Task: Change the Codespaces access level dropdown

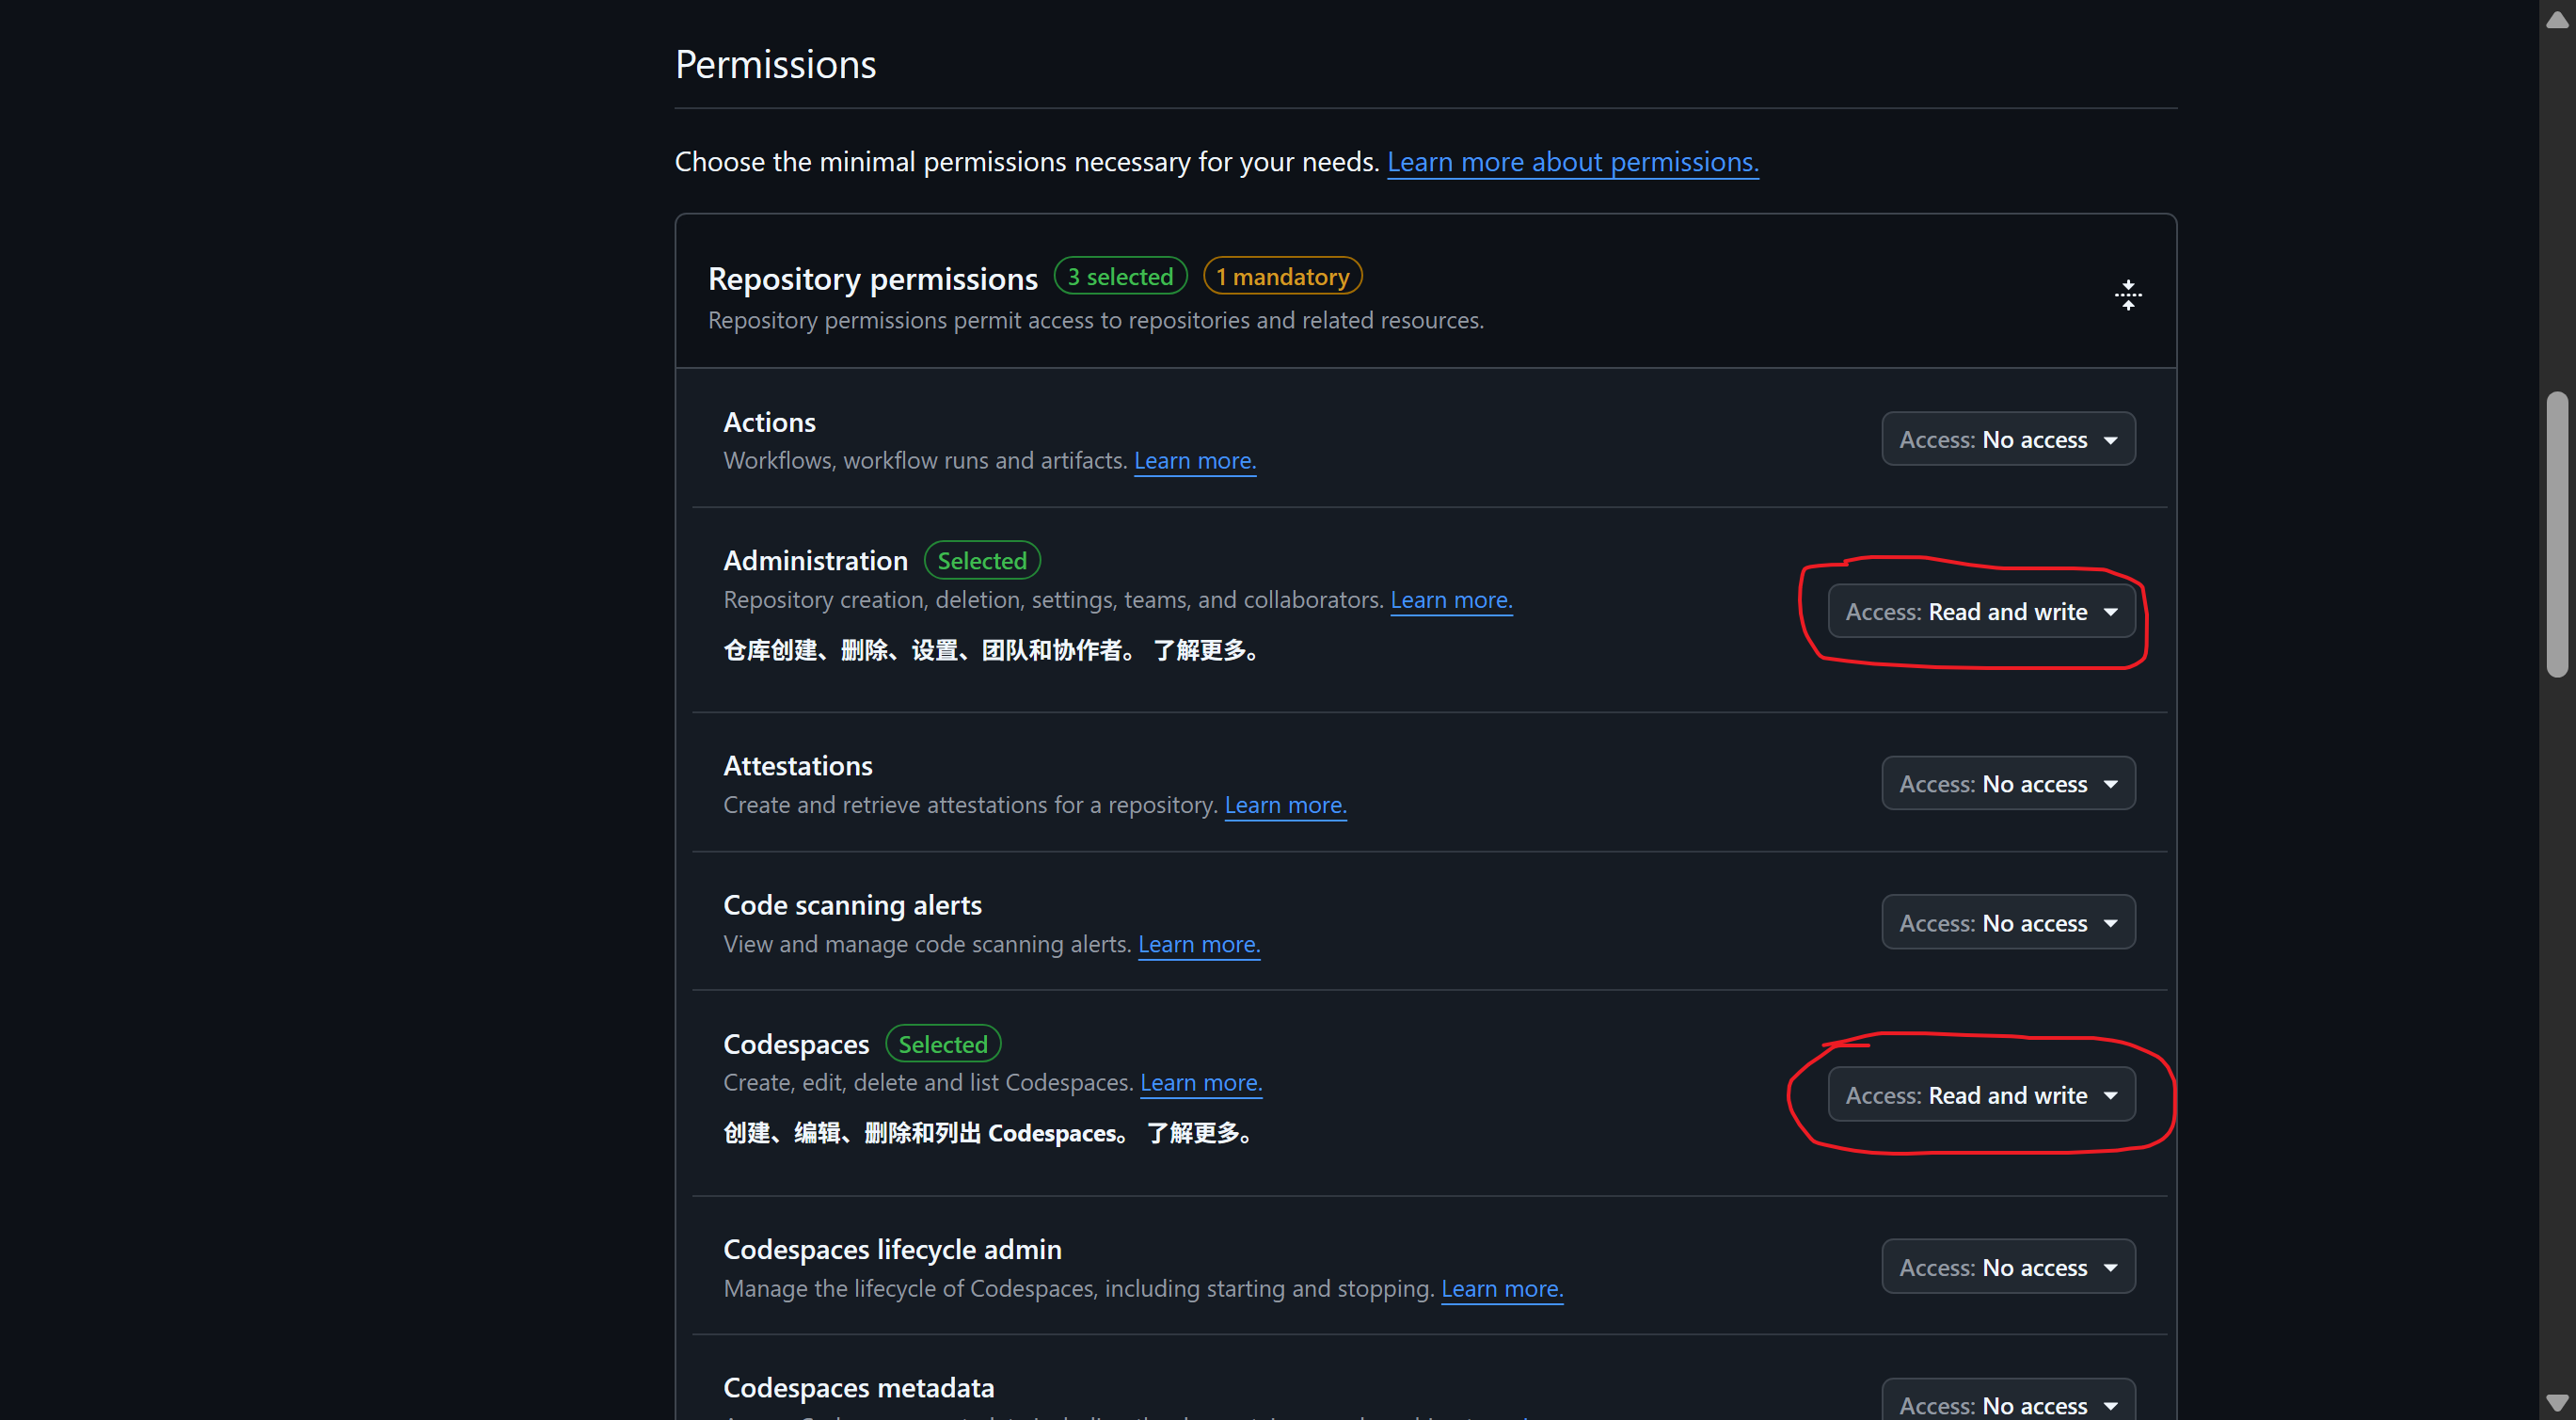Action: click(x=1980, y=1094)
